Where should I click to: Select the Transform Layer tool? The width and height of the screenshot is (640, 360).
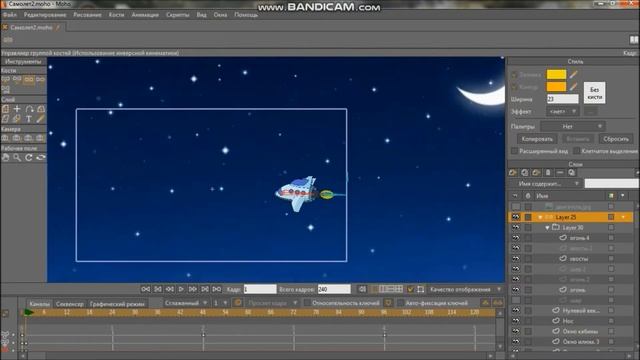pos(5,109)
